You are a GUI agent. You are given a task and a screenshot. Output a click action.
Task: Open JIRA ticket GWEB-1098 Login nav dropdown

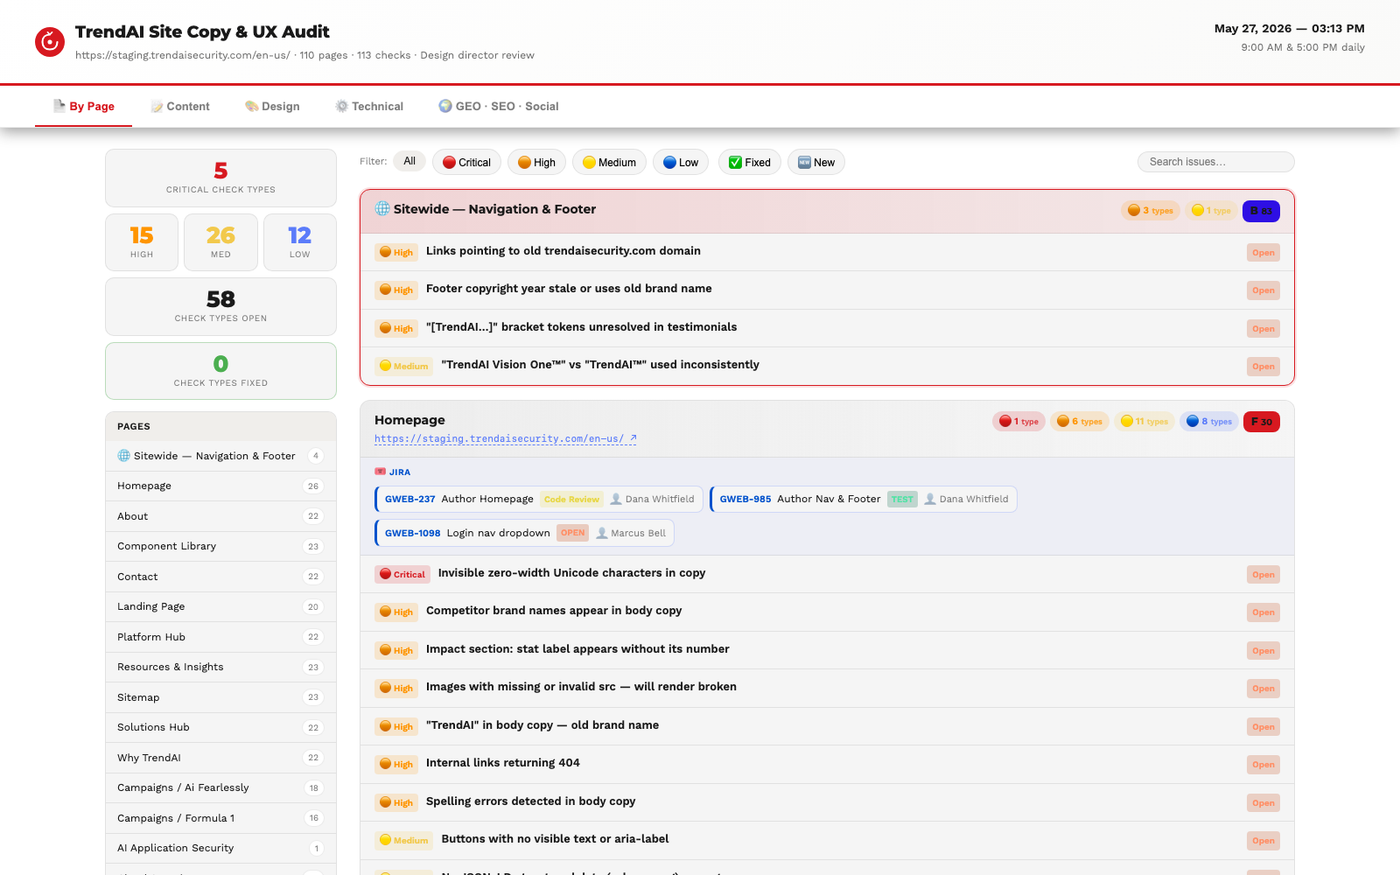pyautogui.click(x=524, y=533)
